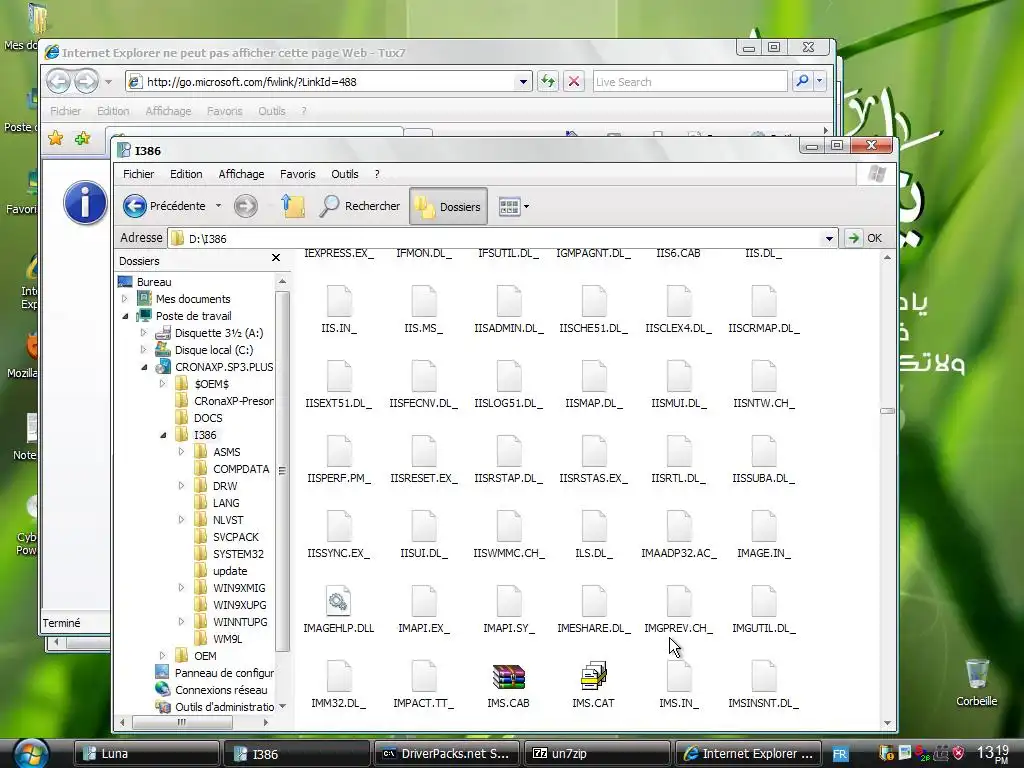Expand the WIN9XMIG folder node

coord(182,588)
